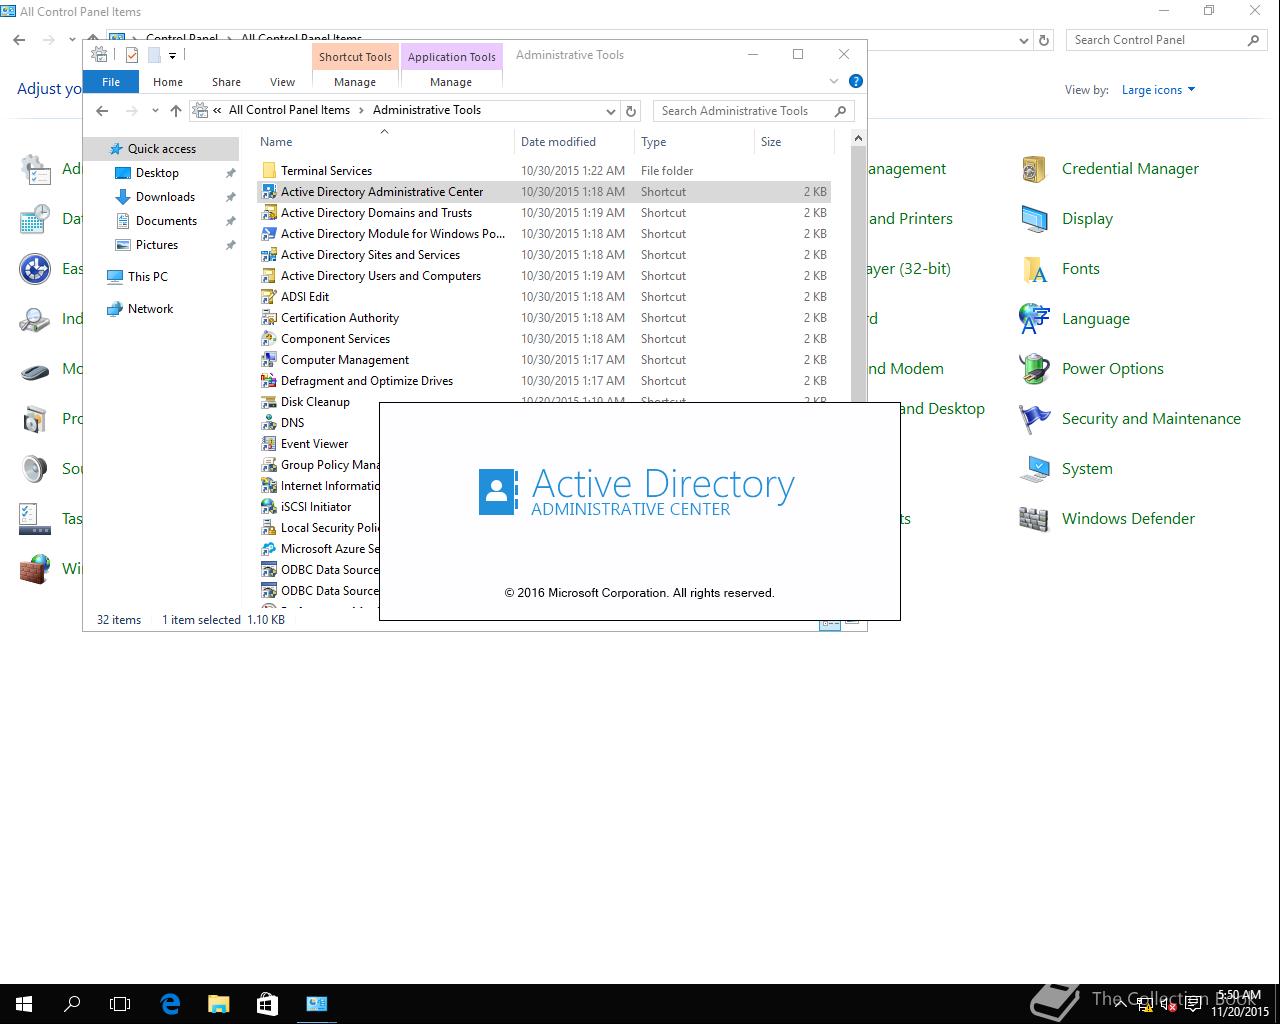
Task: Click Component Services shortcut icon
Action: (x=269, y=339)
